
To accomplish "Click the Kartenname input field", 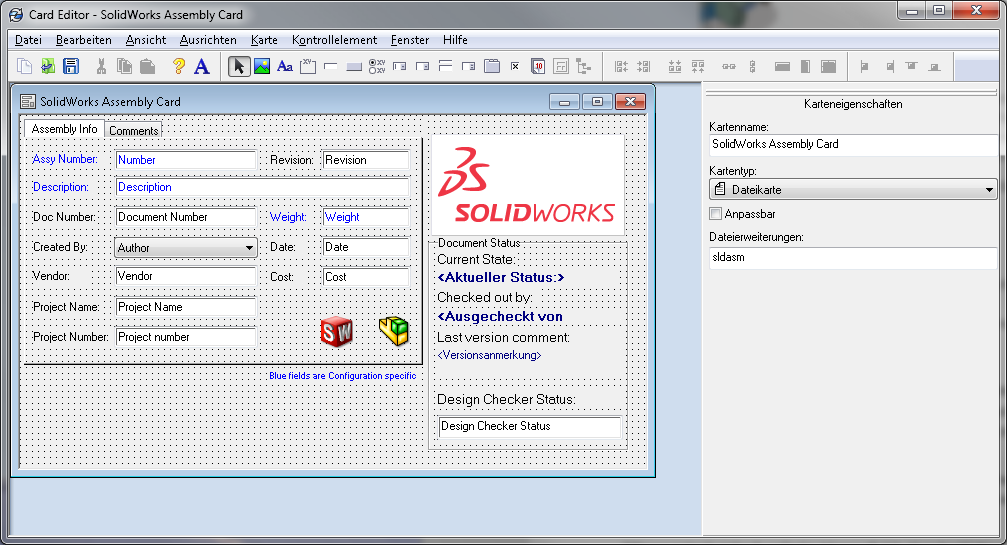I will [853, 144].
